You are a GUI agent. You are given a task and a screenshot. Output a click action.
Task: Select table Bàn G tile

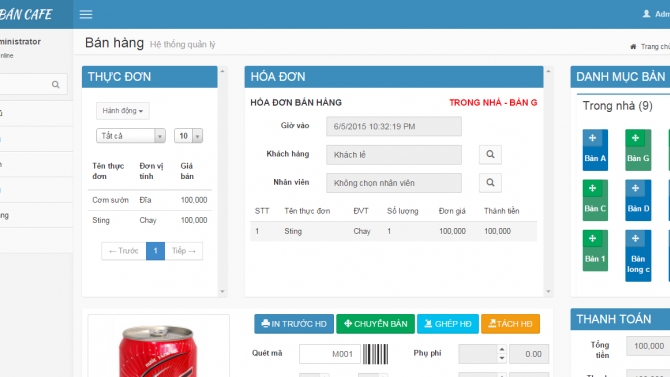tap(638, 150)
